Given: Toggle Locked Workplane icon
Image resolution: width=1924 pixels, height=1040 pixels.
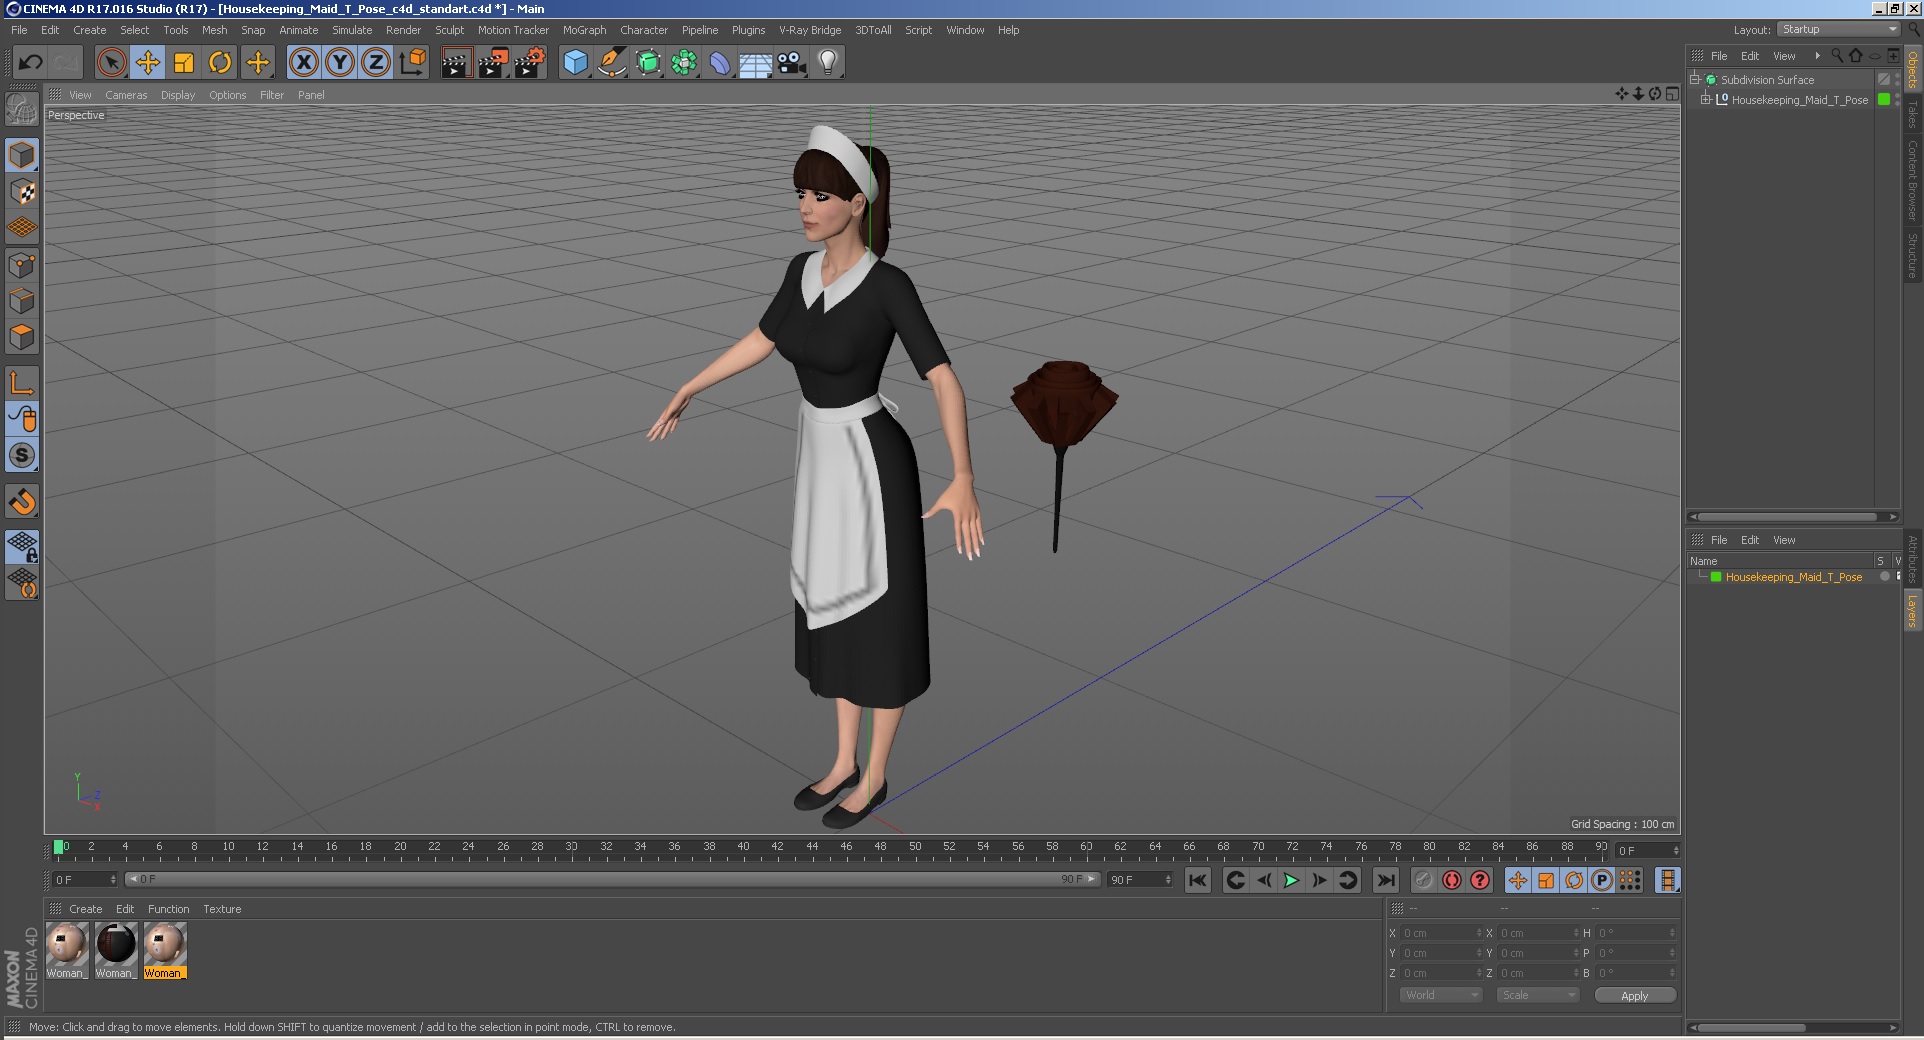Looking at the screenshot, I should pos(22,546).
